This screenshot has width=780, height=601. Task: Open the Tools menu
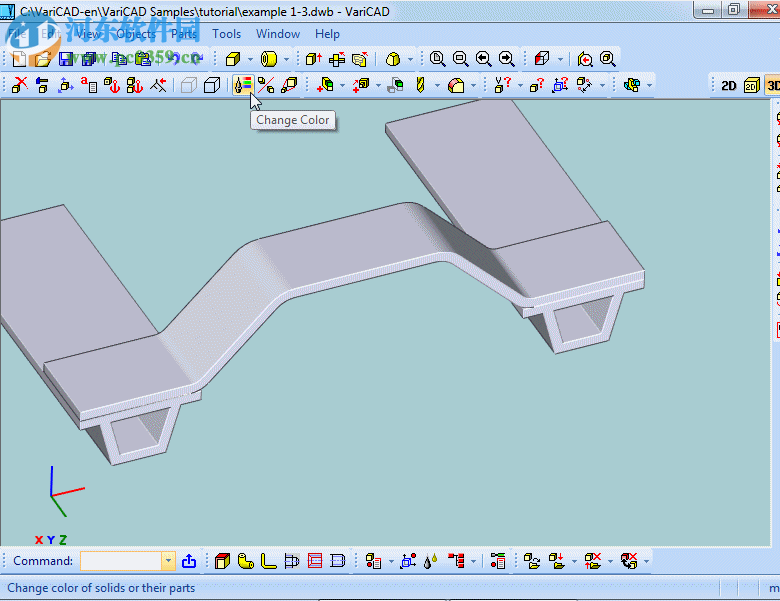click(x=227, y=33)
